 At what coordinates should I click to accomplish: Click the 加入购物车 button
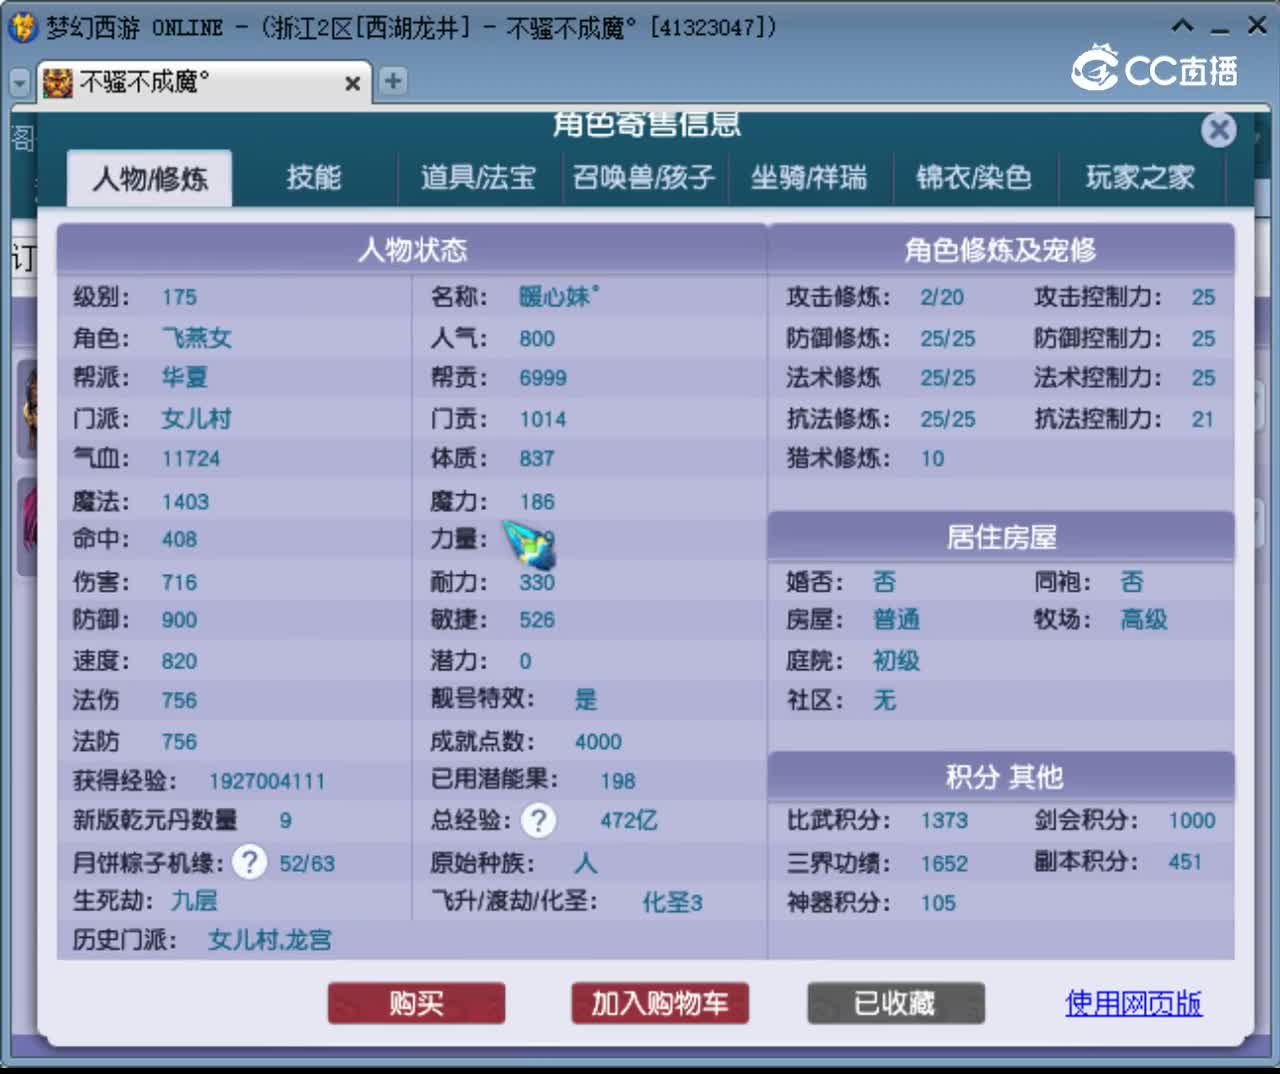(x=660, y=1003)
